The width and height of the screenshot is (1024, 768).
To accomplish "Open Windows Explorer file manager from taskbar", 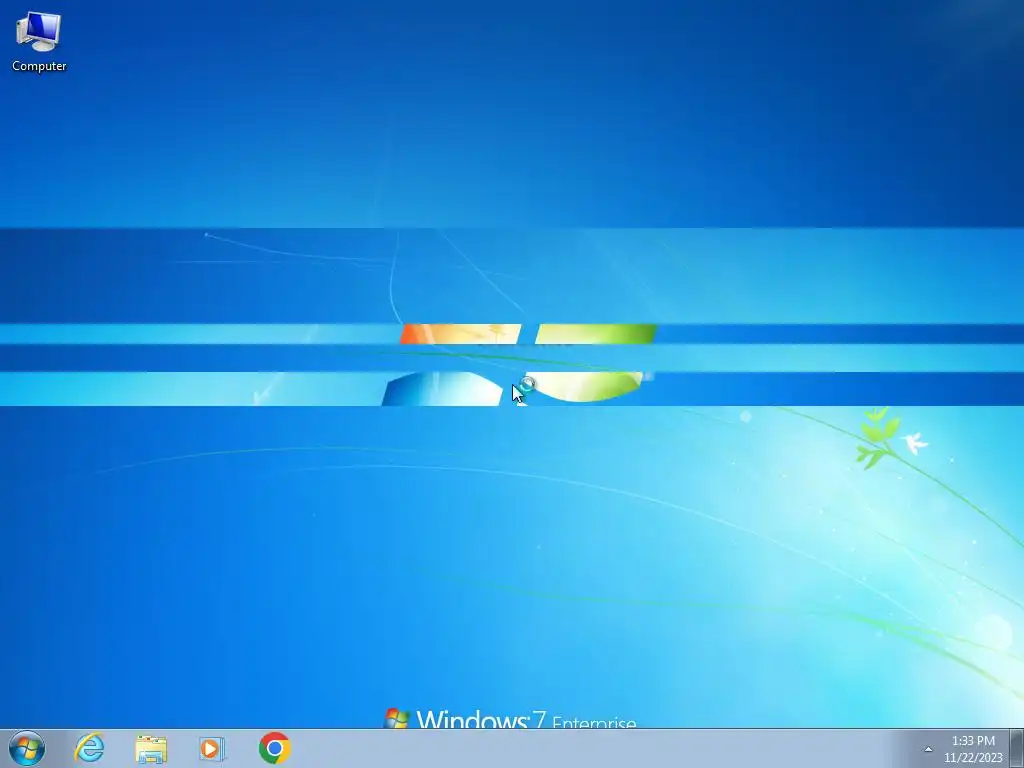I will pos(151,748).
